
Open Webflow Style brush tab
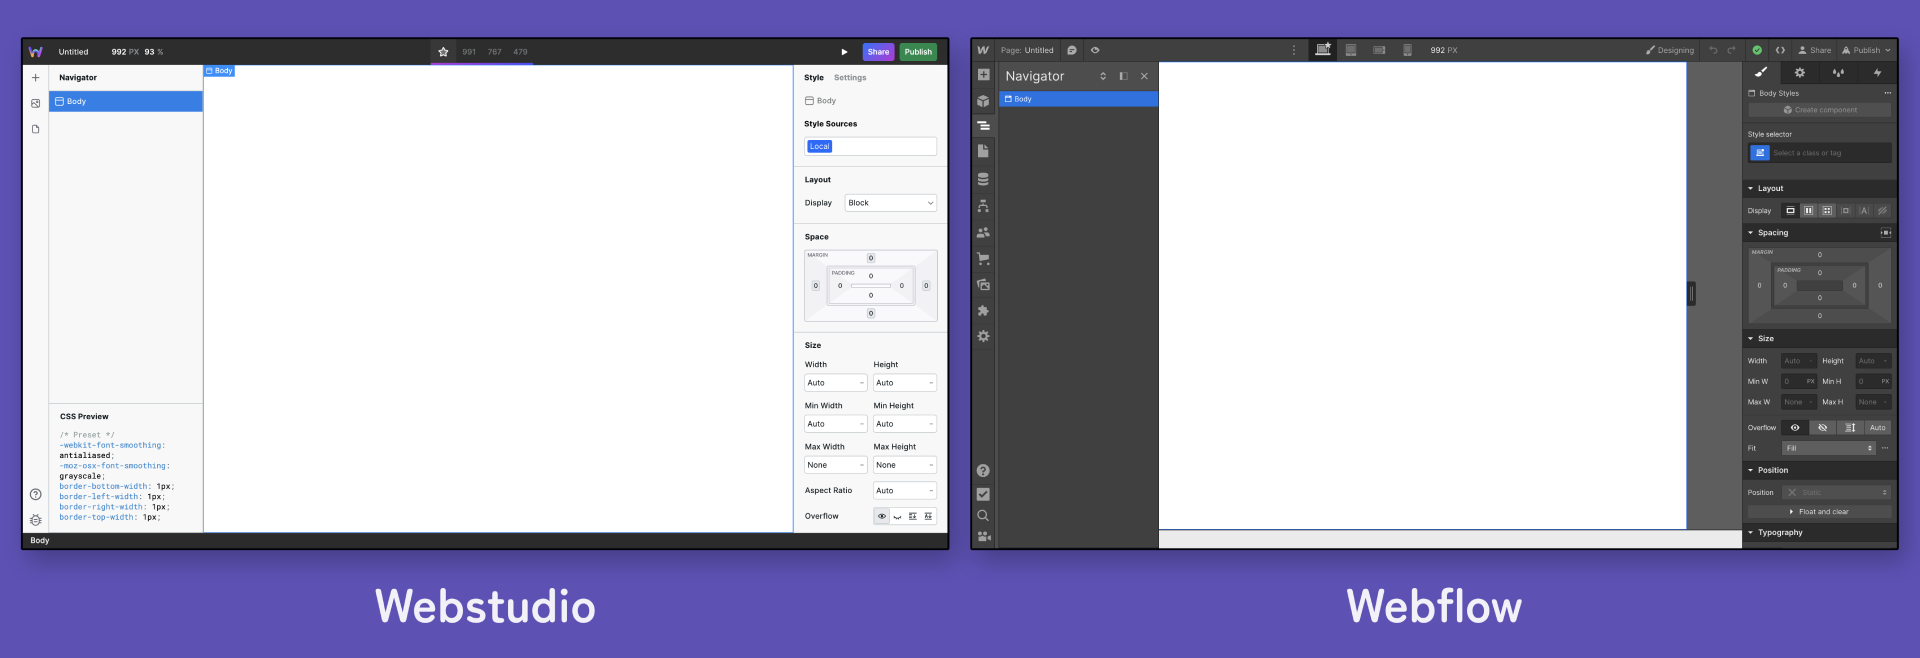click(1761, 72)
